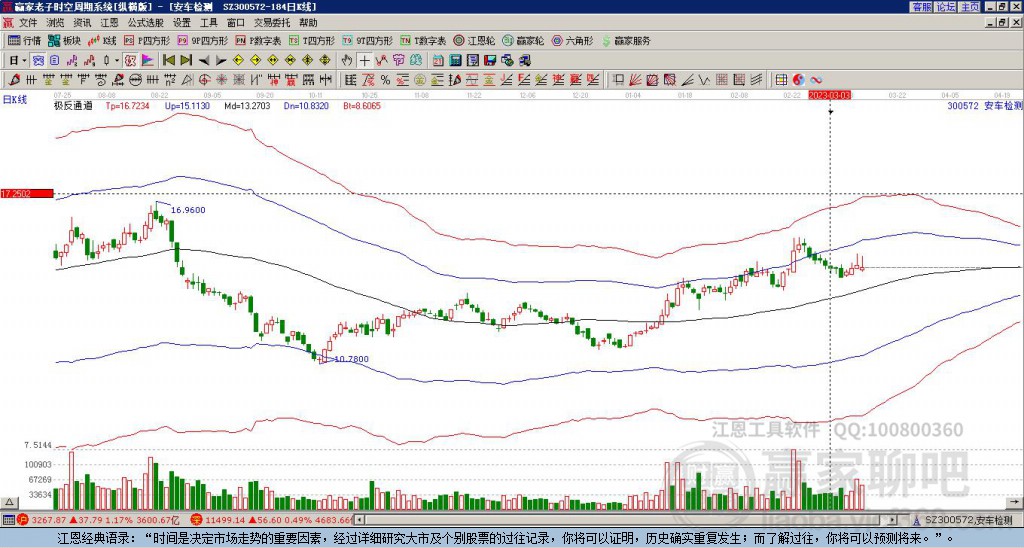Step chart left with black left arrow
This screenshot has width=1024, height=548.
pyautogui.click(x=204, y=61)
